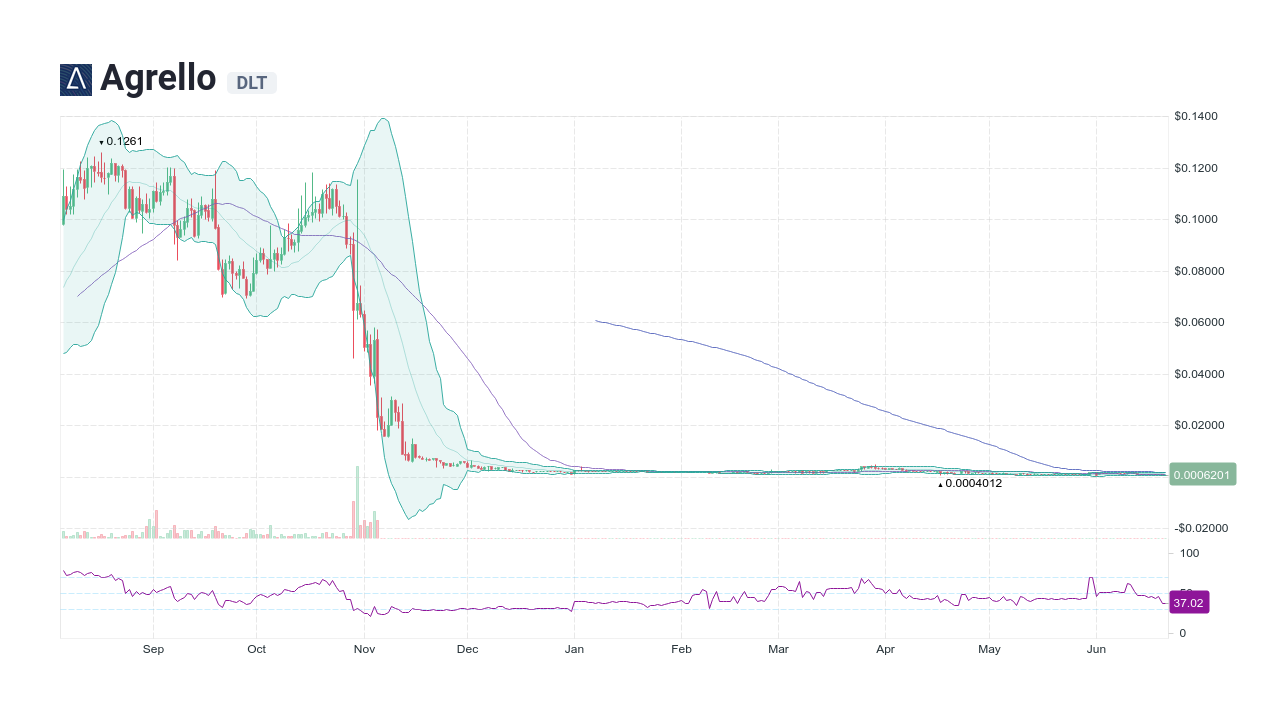Click the RSI axis label 0
The image size is (1280, 720).
coord(1183,633)
